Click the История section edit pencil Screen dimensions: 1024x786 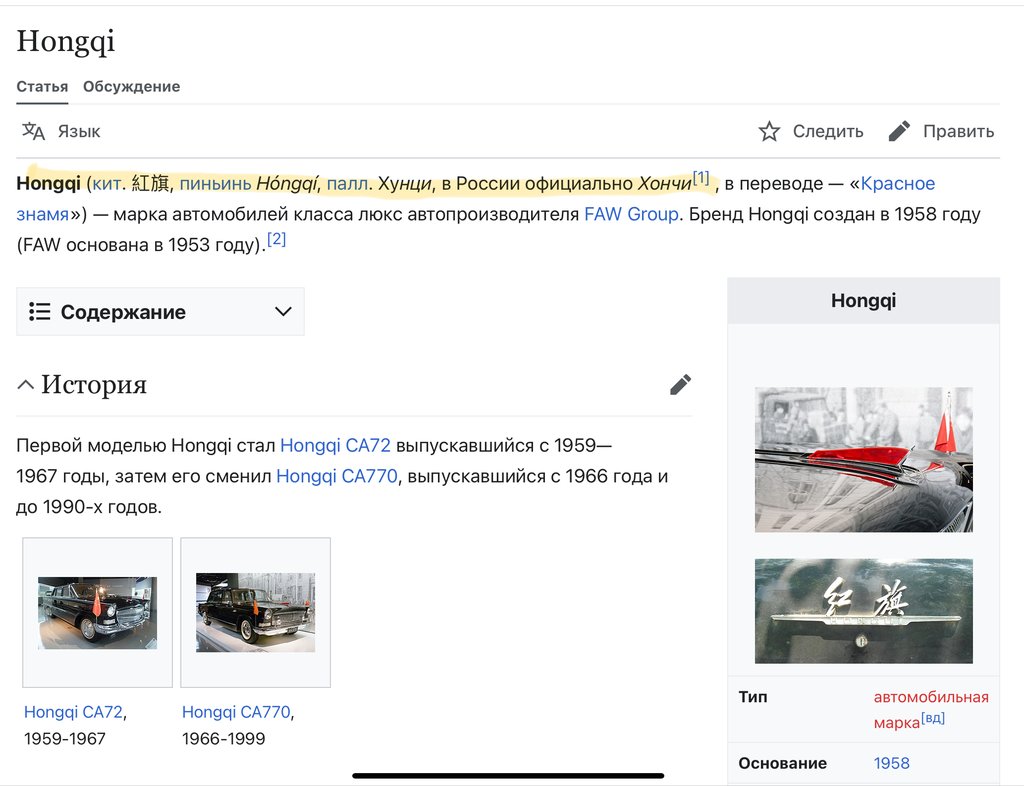pos(680,385)
